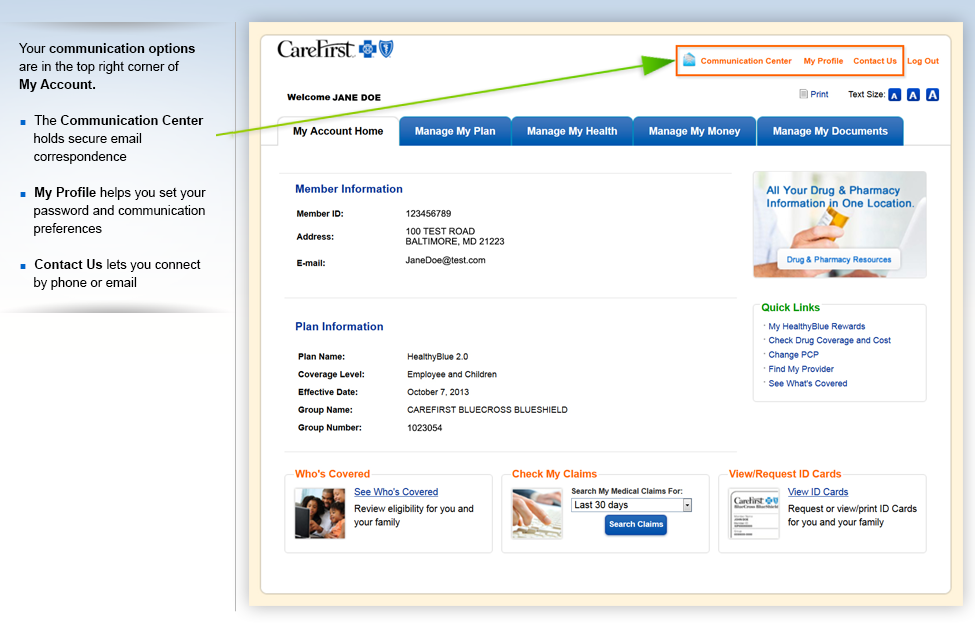Open the Contact Us link
The width and height of the screenshot is (975, 626).
[875, 61]
